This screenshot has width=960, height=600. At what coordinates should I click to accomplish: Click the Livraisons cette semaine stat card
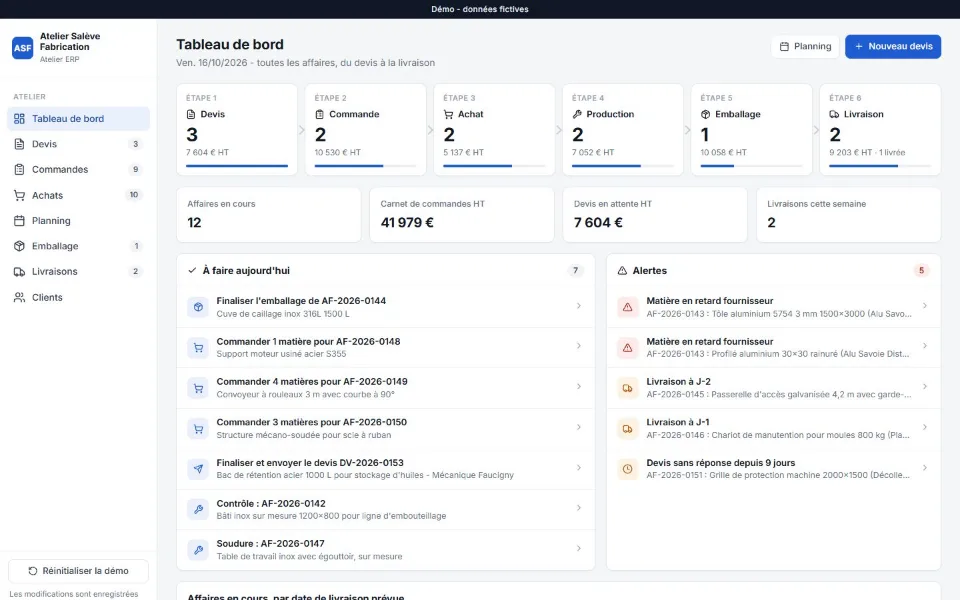[849, 215]
